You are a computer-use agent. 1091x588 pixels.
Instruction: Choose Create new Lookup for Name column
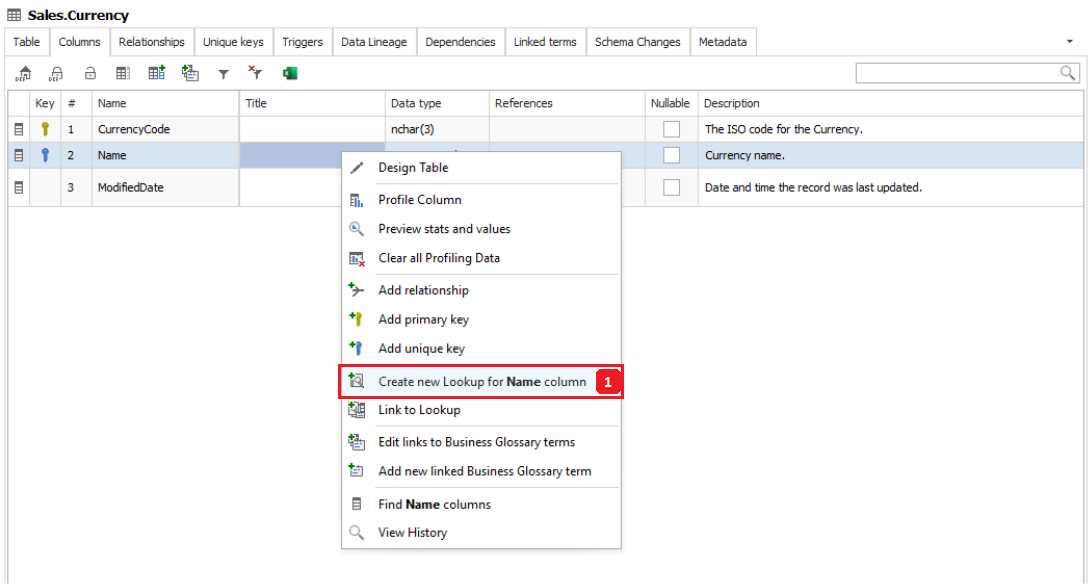pos(481,381)
